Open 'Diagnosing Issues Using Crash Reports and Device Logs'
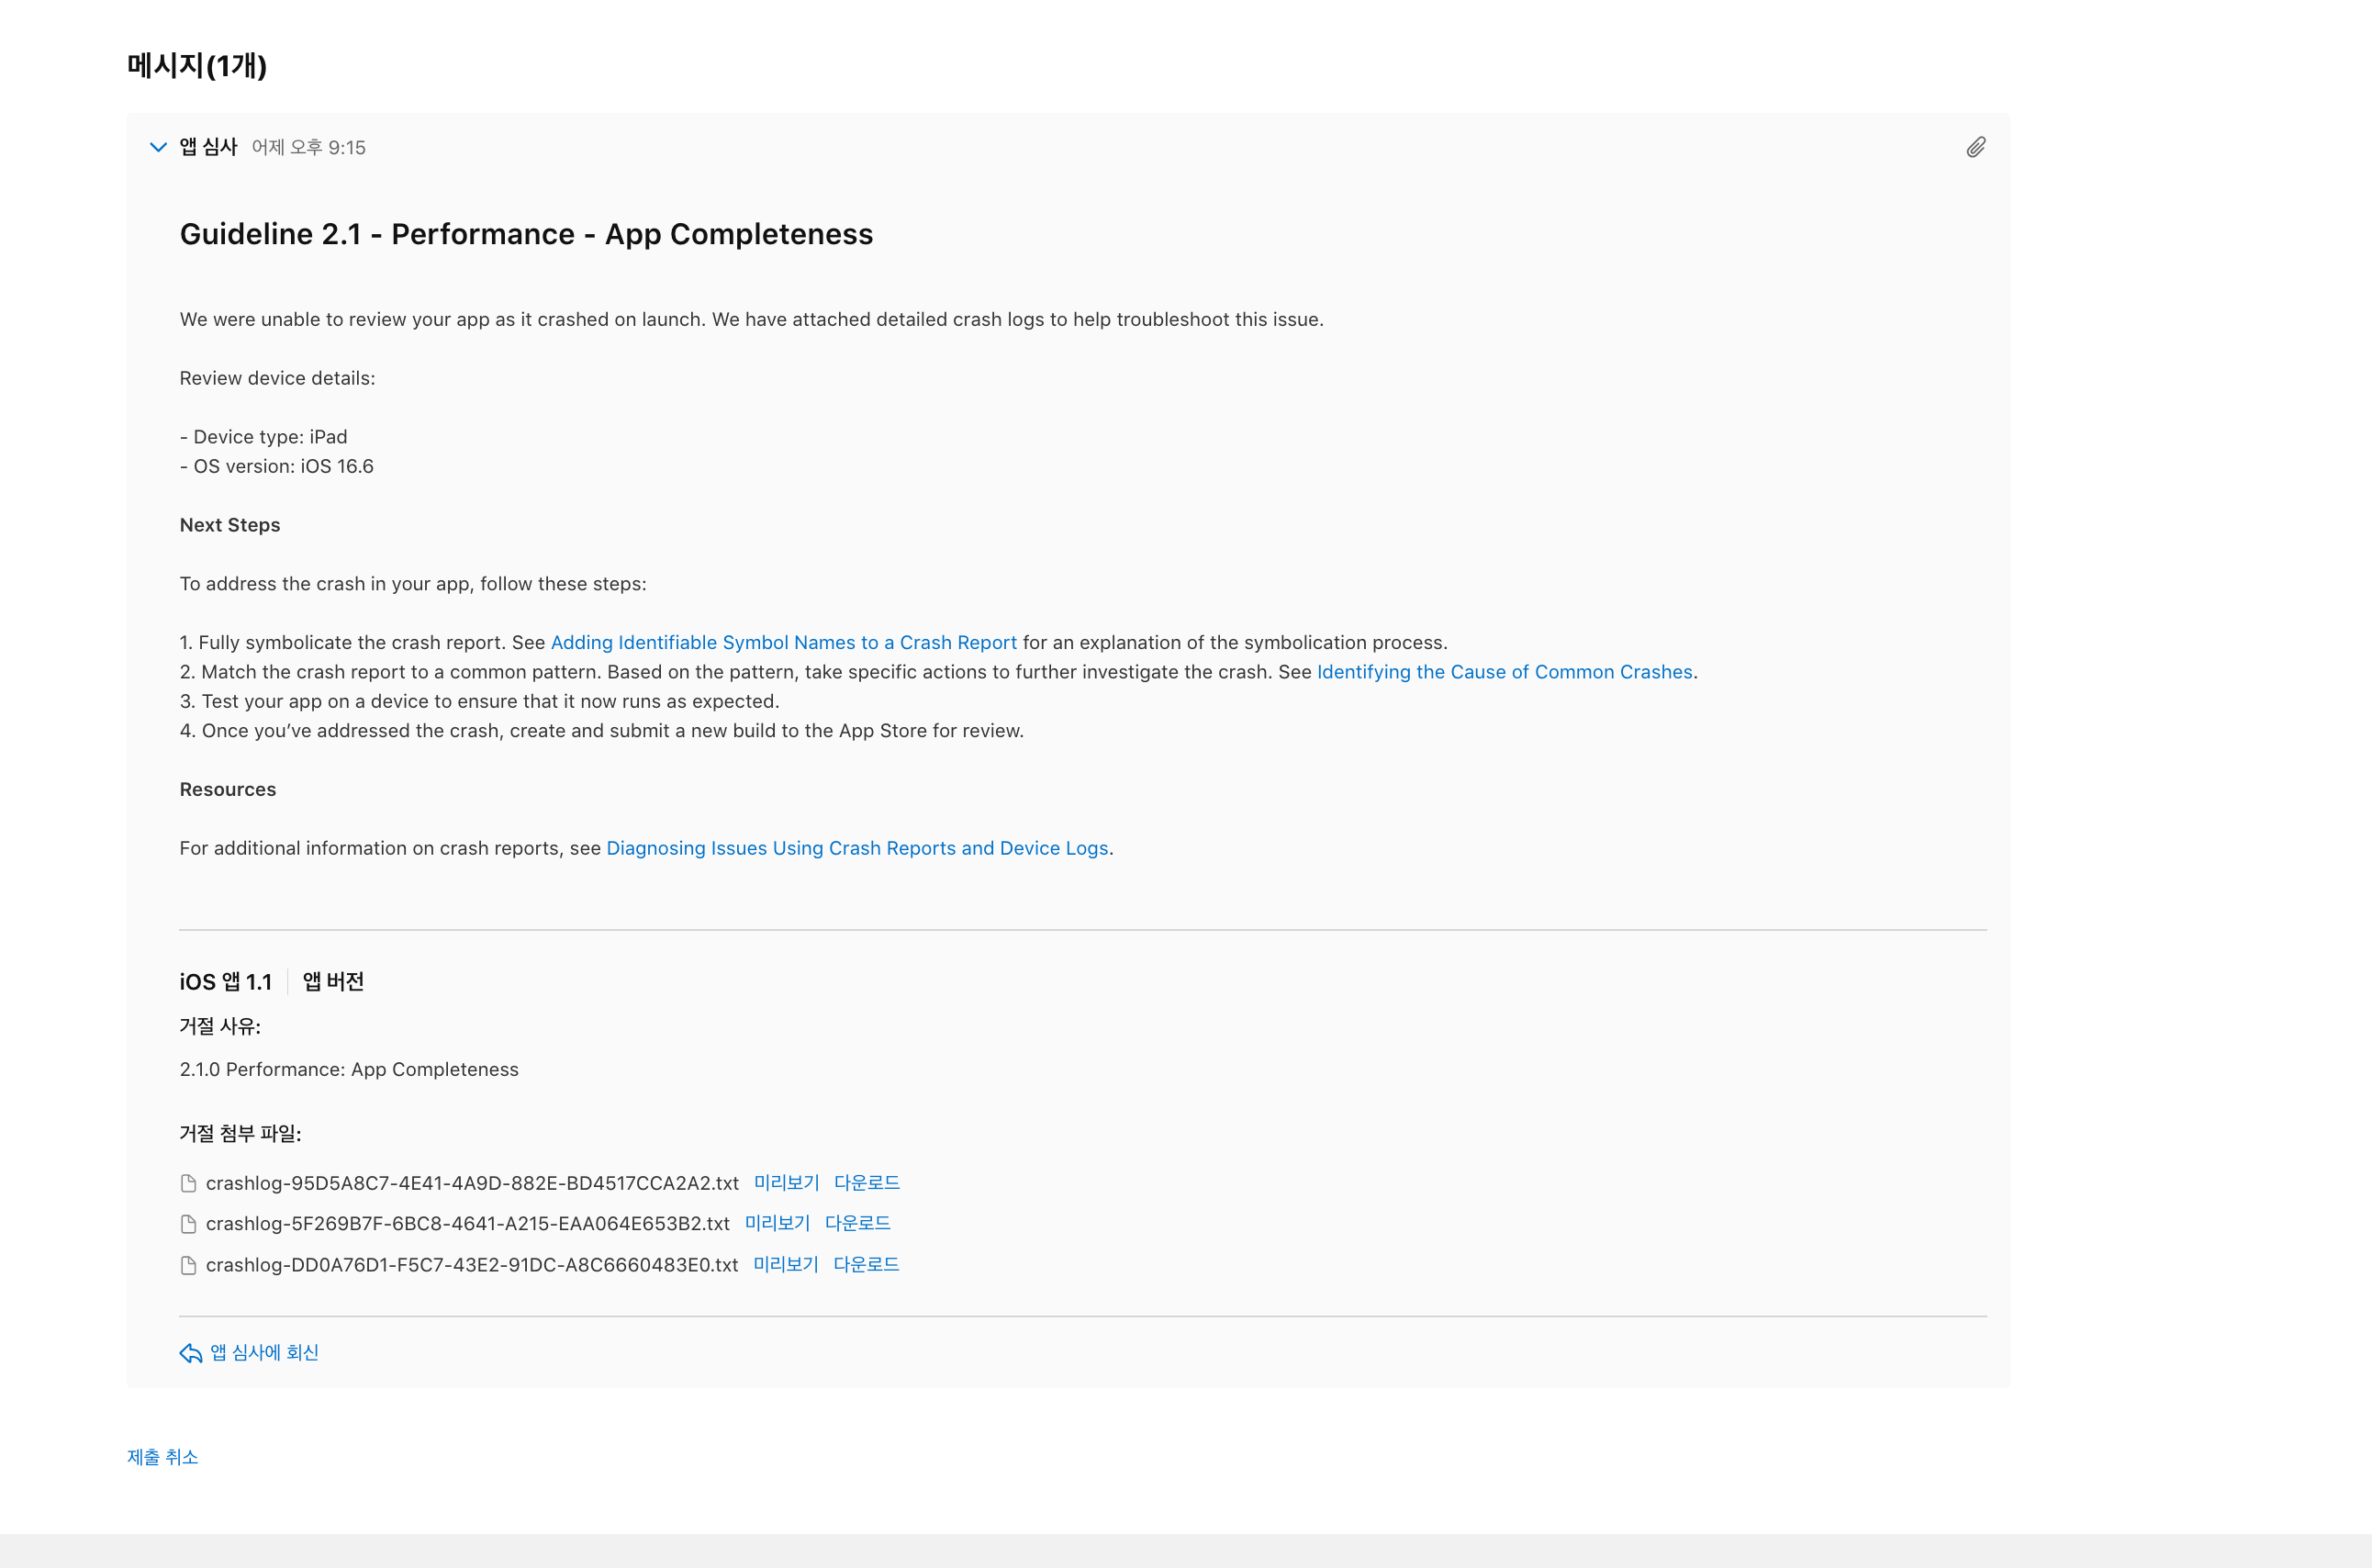2372x1568 pixels. [857, 847]
